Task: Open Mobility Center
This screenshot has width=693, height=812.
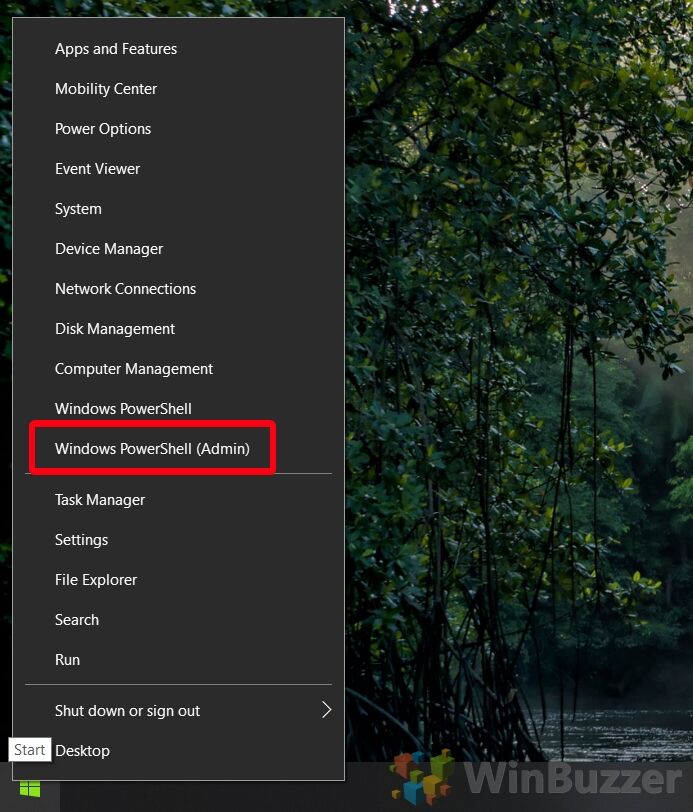Action: pos(179,89)
